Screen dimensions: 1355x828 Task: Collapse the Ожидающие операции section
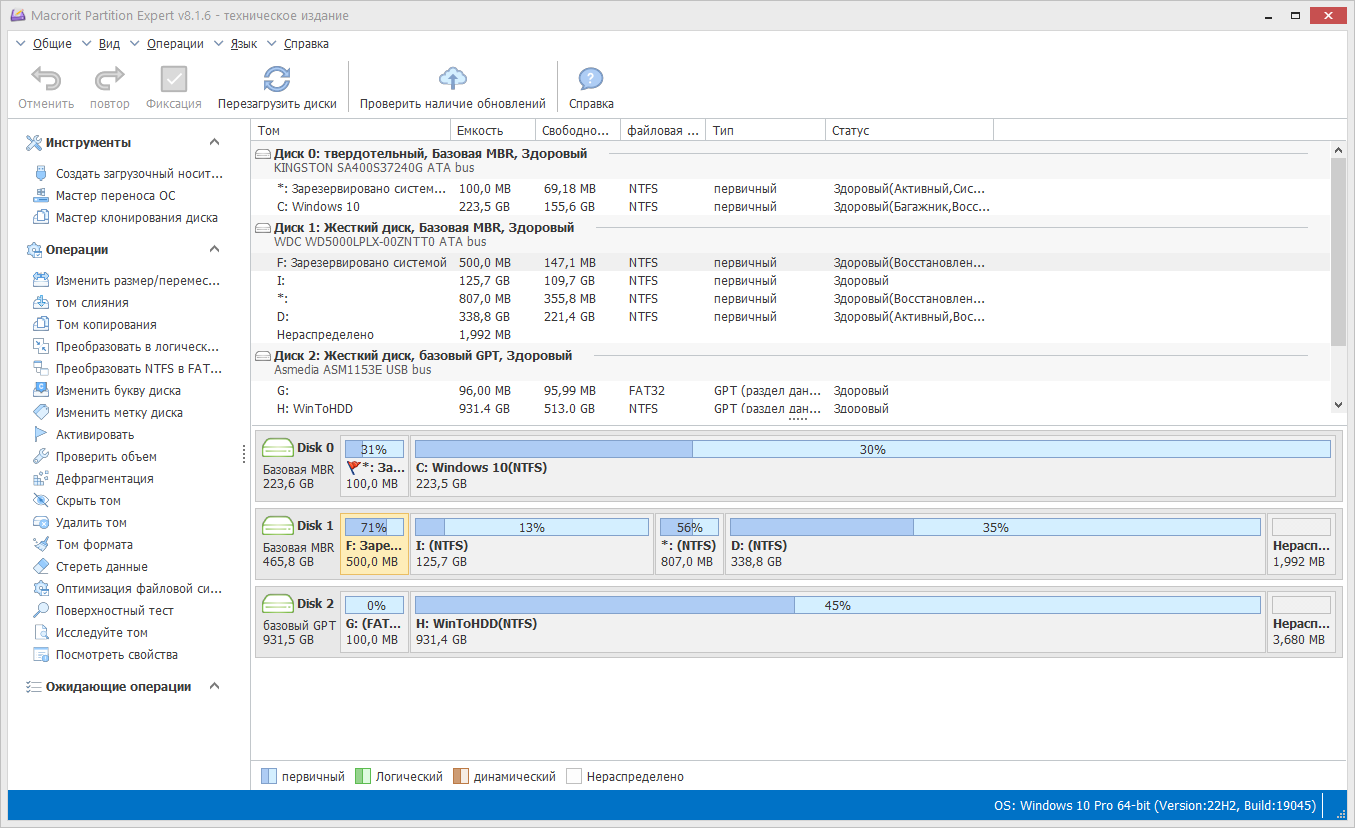click(x=214, y=687)
